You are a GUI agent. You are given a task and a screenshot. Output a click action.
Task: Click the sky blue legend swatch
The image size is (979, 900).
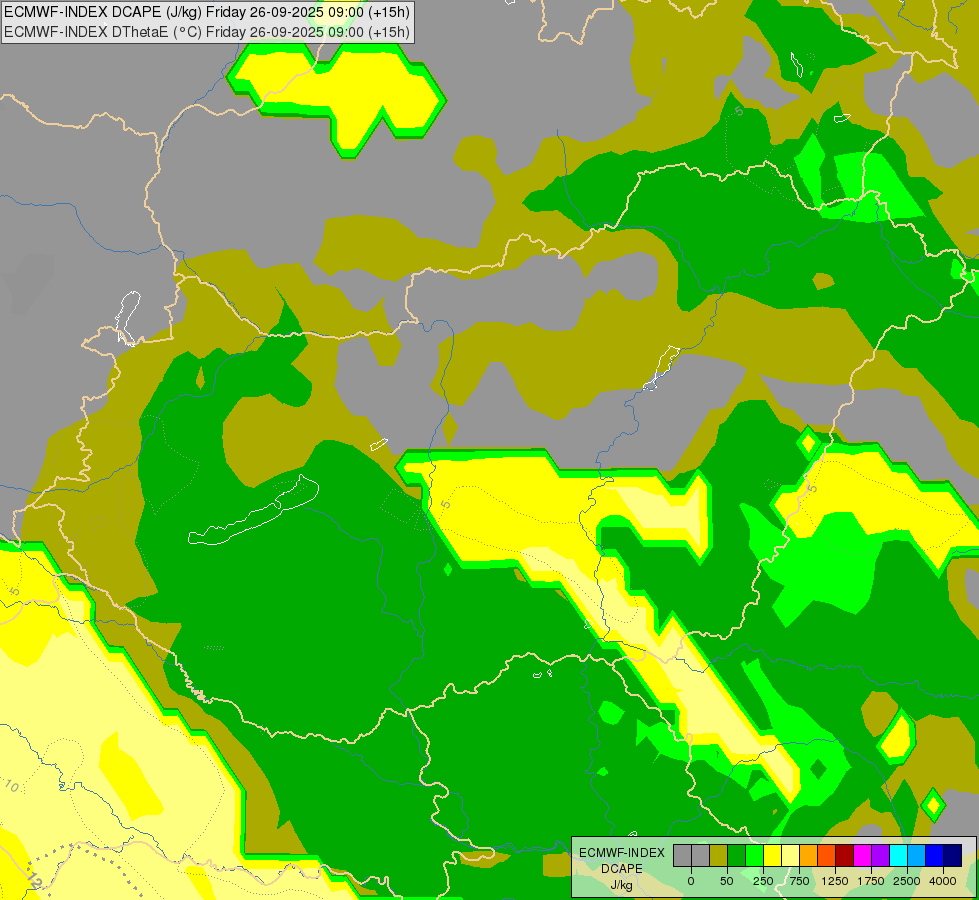[x=917, y=856]
